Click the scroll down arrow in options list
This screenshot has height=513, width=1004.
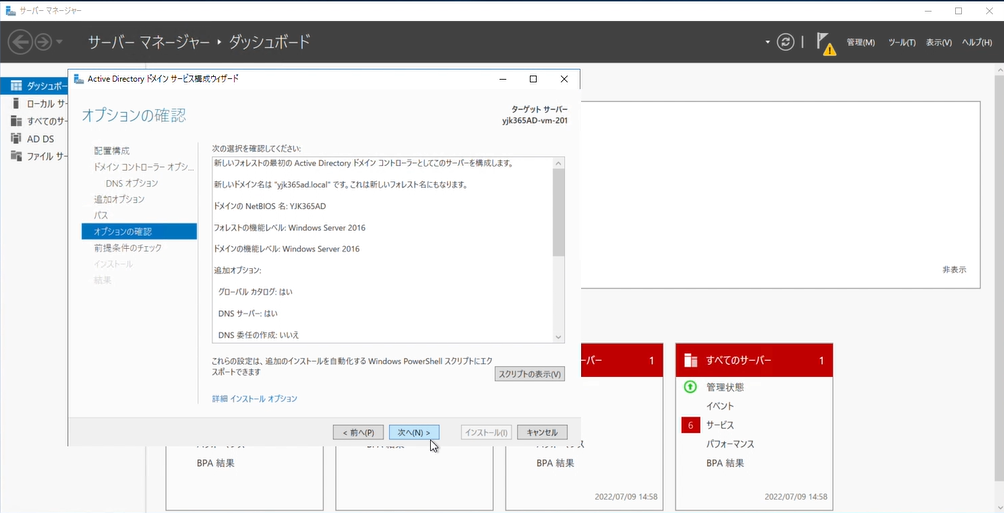click(558, 337)
